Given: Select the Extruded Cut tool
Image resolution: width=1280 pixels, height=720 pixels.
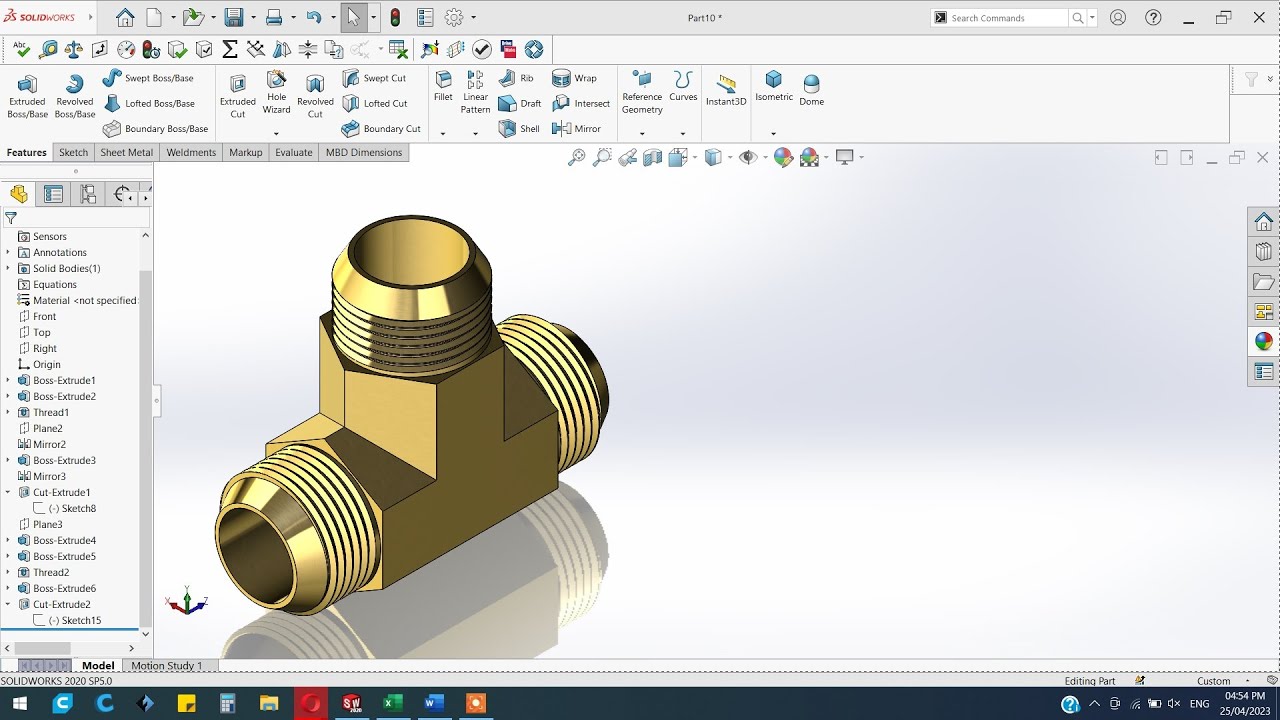Looking at the screenshot, I should coord(238,97).
